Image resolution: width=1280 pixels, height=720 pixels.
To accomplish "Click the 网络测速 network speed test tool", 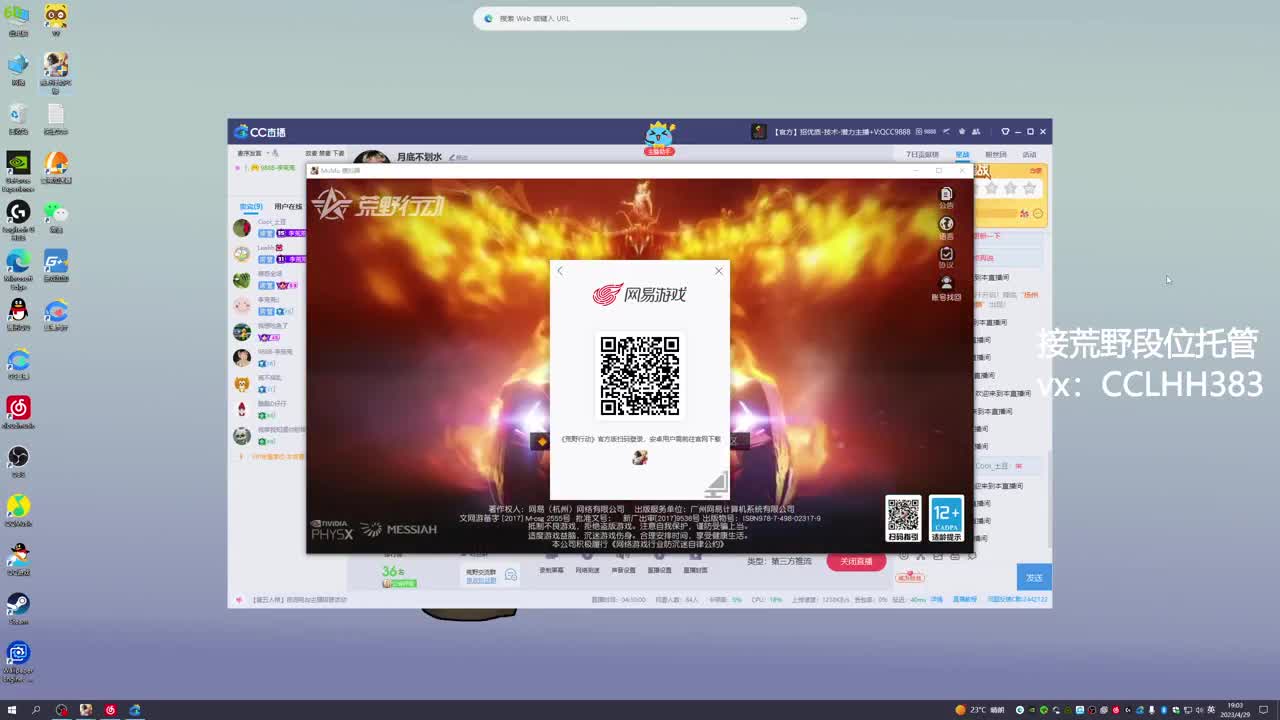I will click(587, 570).
